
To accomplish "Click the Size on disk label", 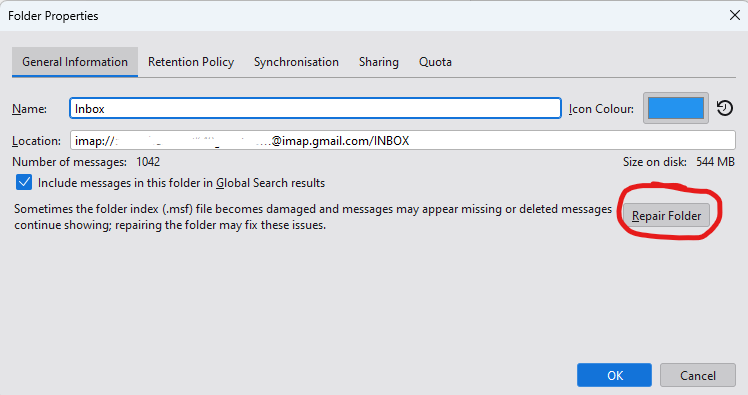I will click(x=654, y=162).
